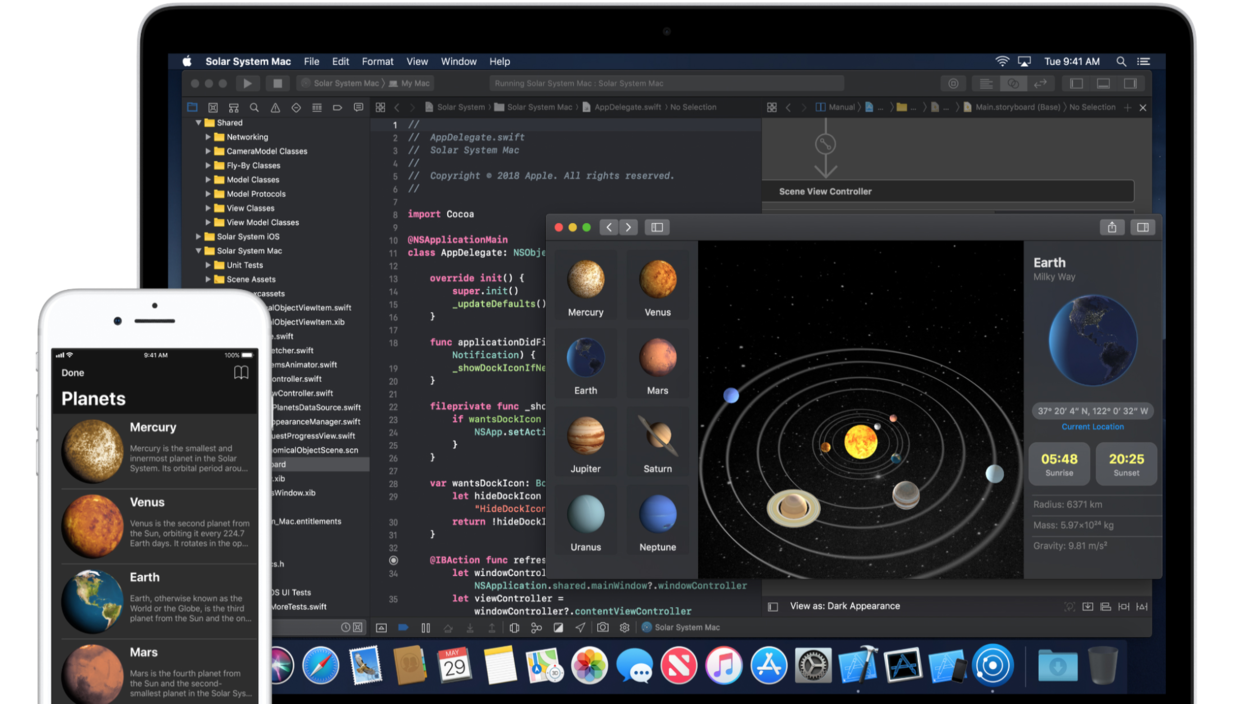Click the Xcode Stop button
Image resolution: width=1240 pixels, height=704 pixels.
tap(278, 84)
